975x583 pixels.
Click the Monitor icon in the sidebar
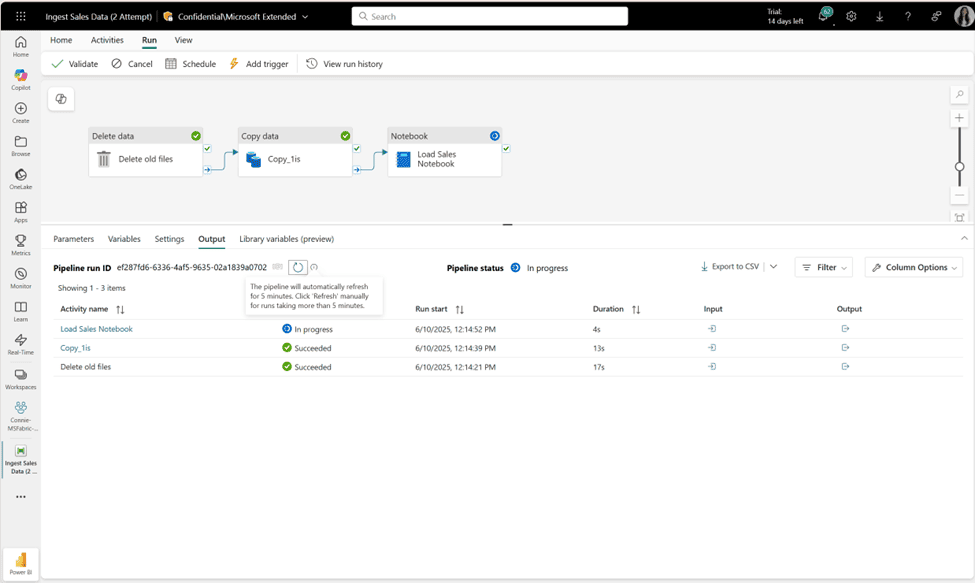[x=20, y=277]
